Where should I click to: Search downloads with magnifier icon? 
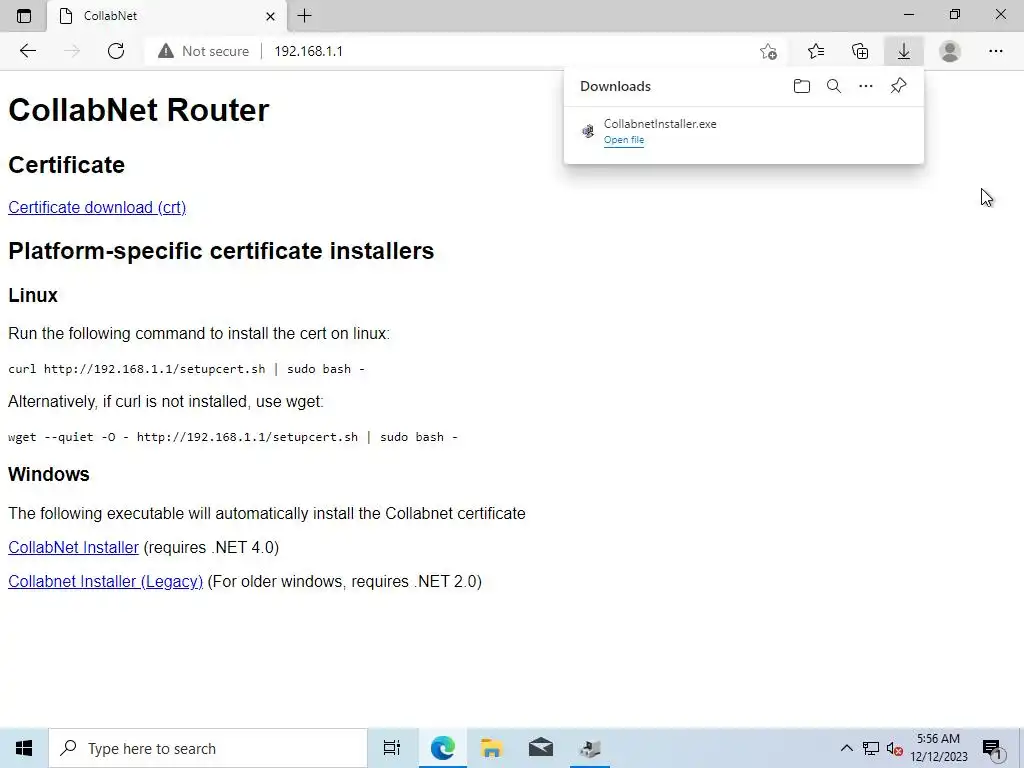(x=834, y=86)
